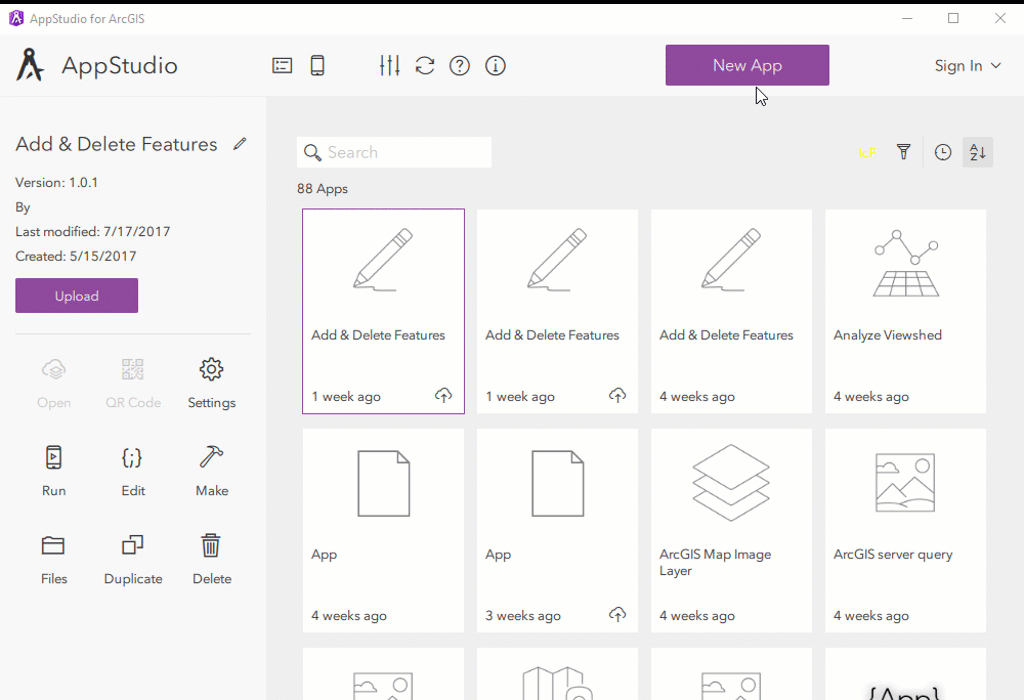This screenshot has width=1024, height=700.
Task: Minimize the AppStudio window
Action: 907,18
